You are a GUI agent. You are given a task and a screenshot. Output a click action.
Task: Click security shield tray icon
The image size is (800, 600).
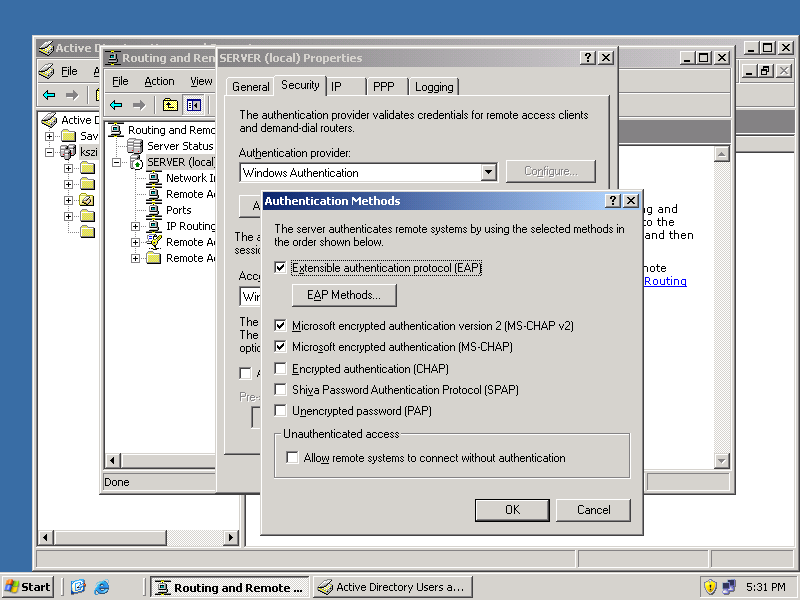710,587
